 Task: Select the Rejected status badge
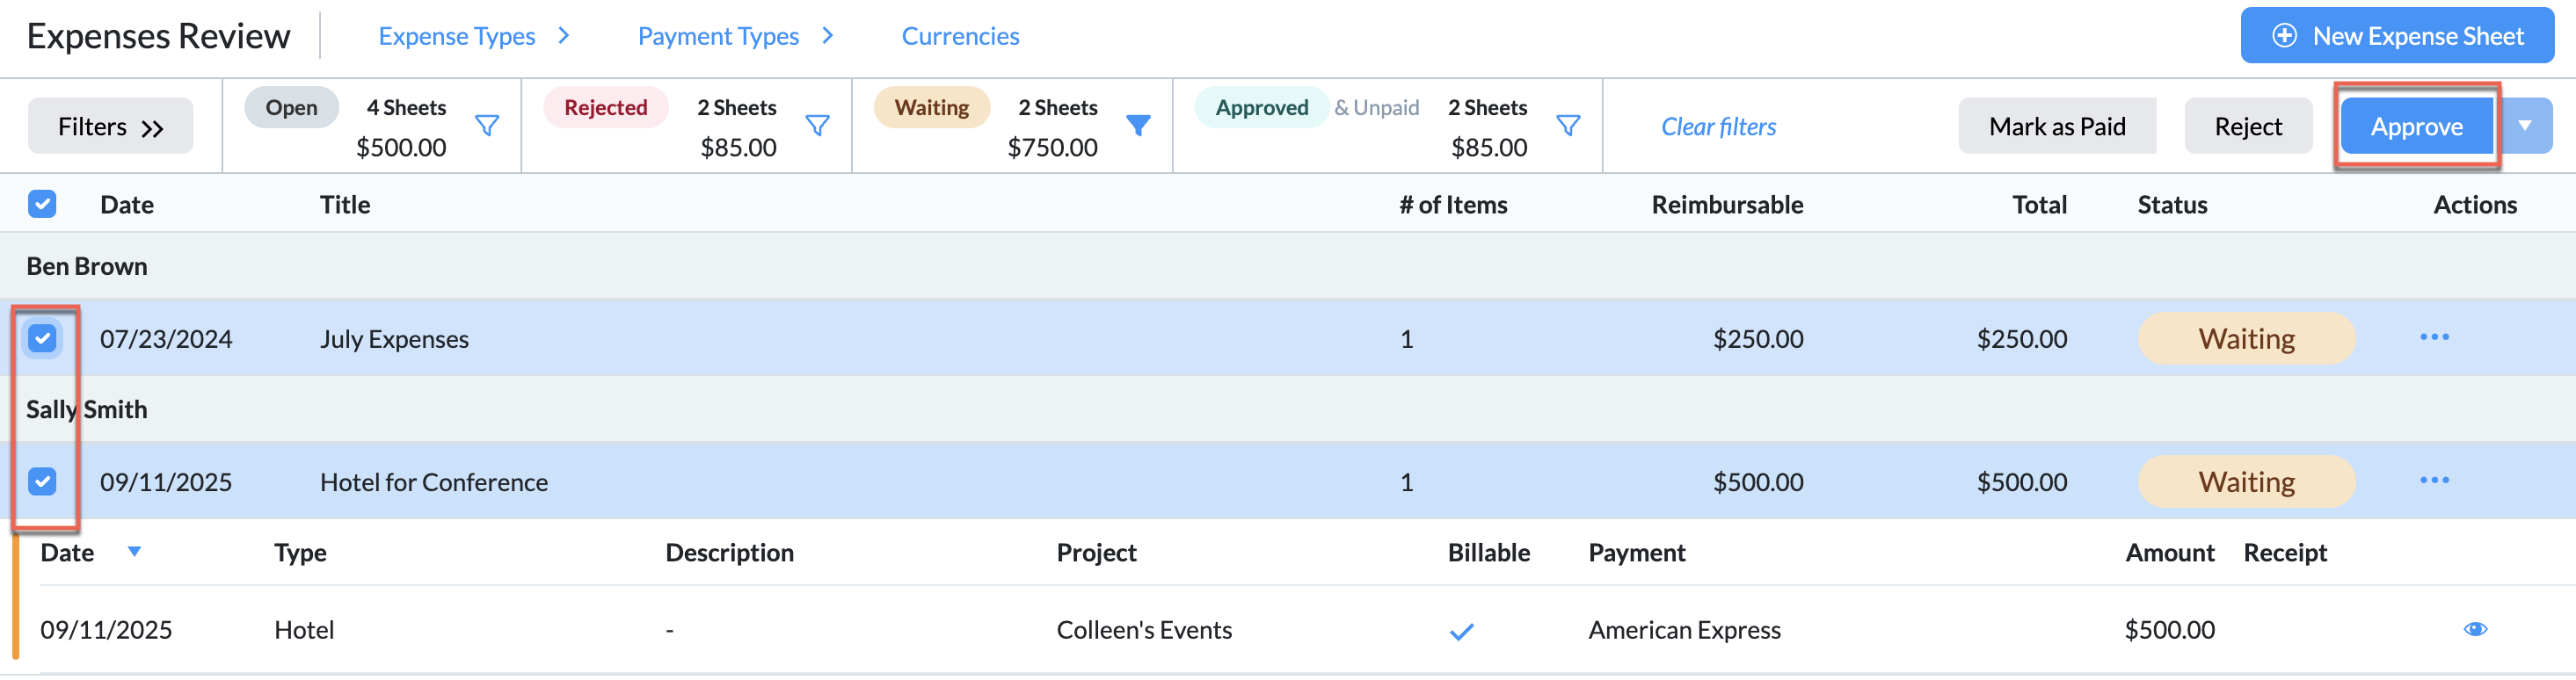coord(605,107)
